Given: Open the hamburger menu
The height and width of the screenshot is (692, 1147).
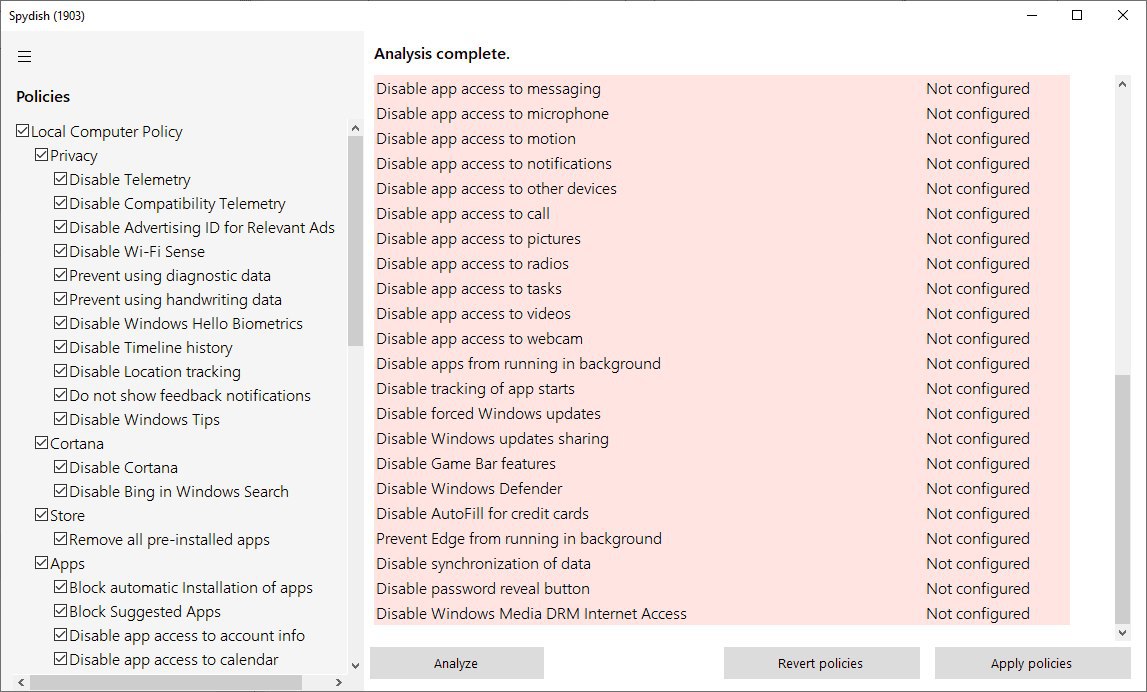Looking at the screenshot, I should point(25,57).
